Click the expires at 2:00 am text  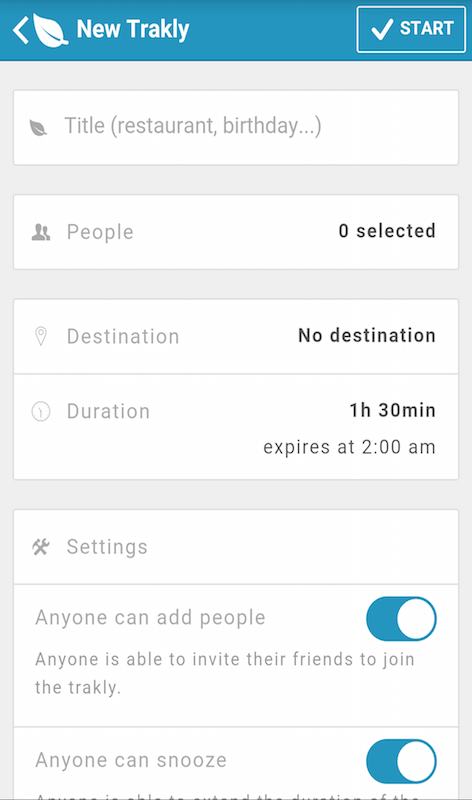(x=350, y=447)
